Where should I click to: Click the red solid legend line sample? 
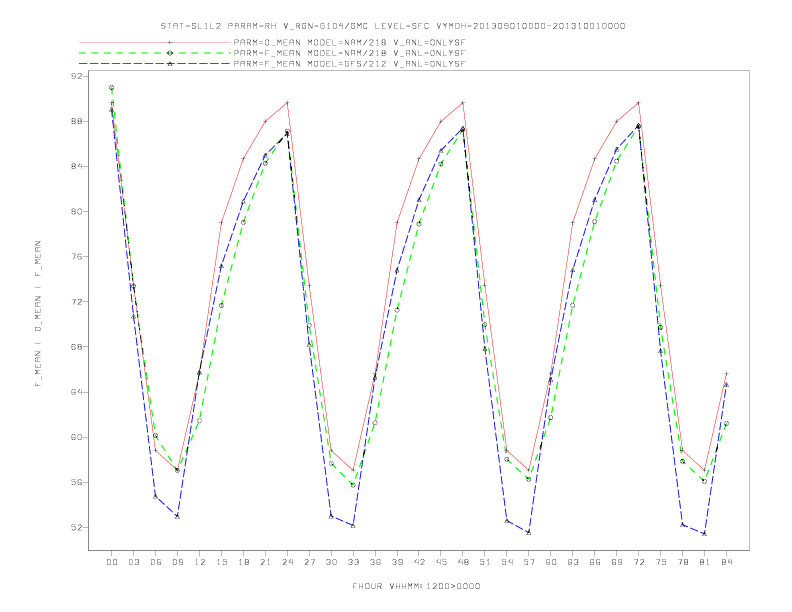tap(155, 42)
